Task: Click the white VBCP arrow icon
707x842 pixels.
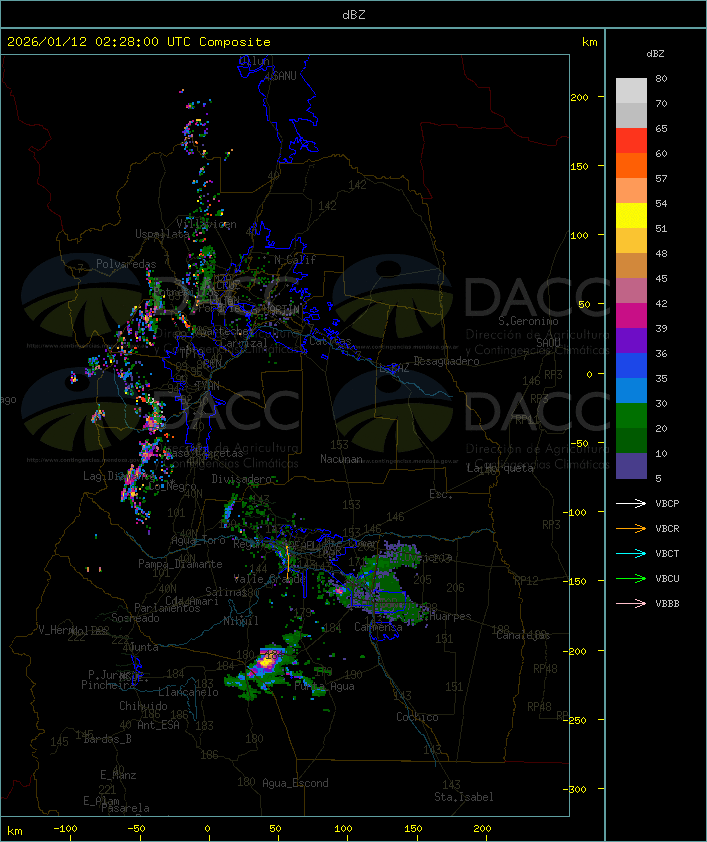Action: 631,503
